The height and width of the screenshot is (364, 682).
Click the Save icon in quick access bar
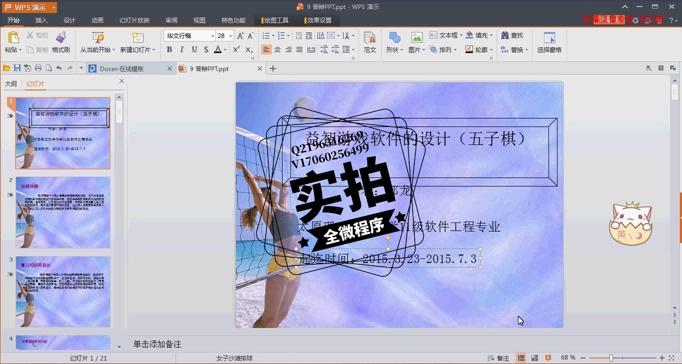[x=17, y=68]
